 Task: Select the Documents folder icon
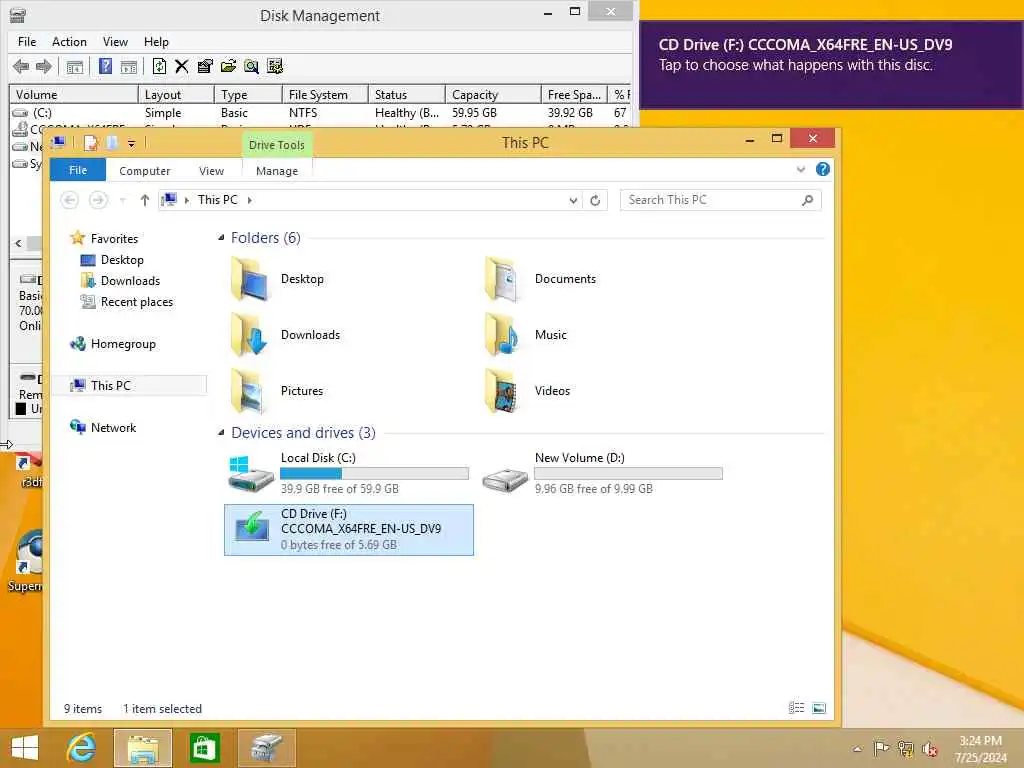pos(503,280)
